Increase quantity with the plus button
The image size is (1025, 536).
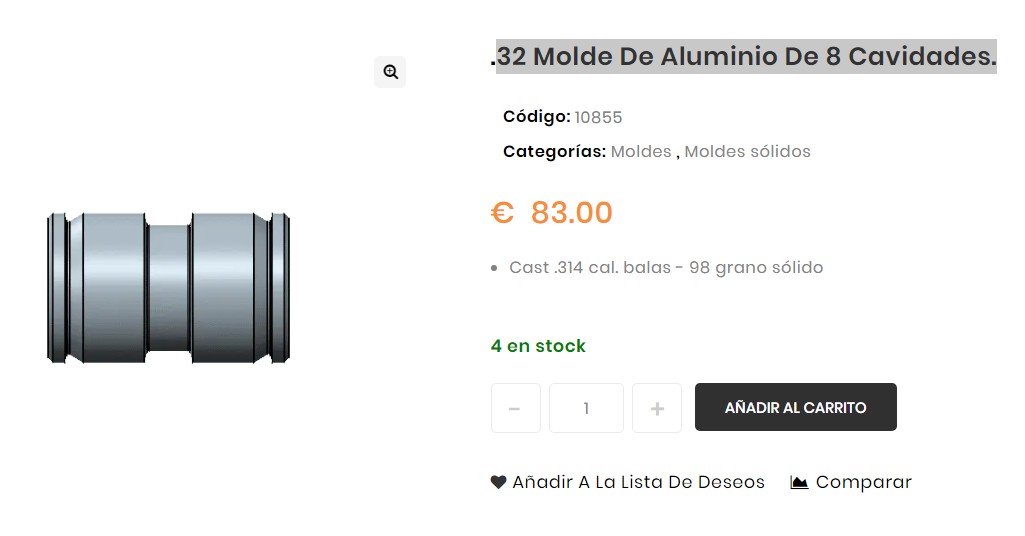(x=657, y=408)
